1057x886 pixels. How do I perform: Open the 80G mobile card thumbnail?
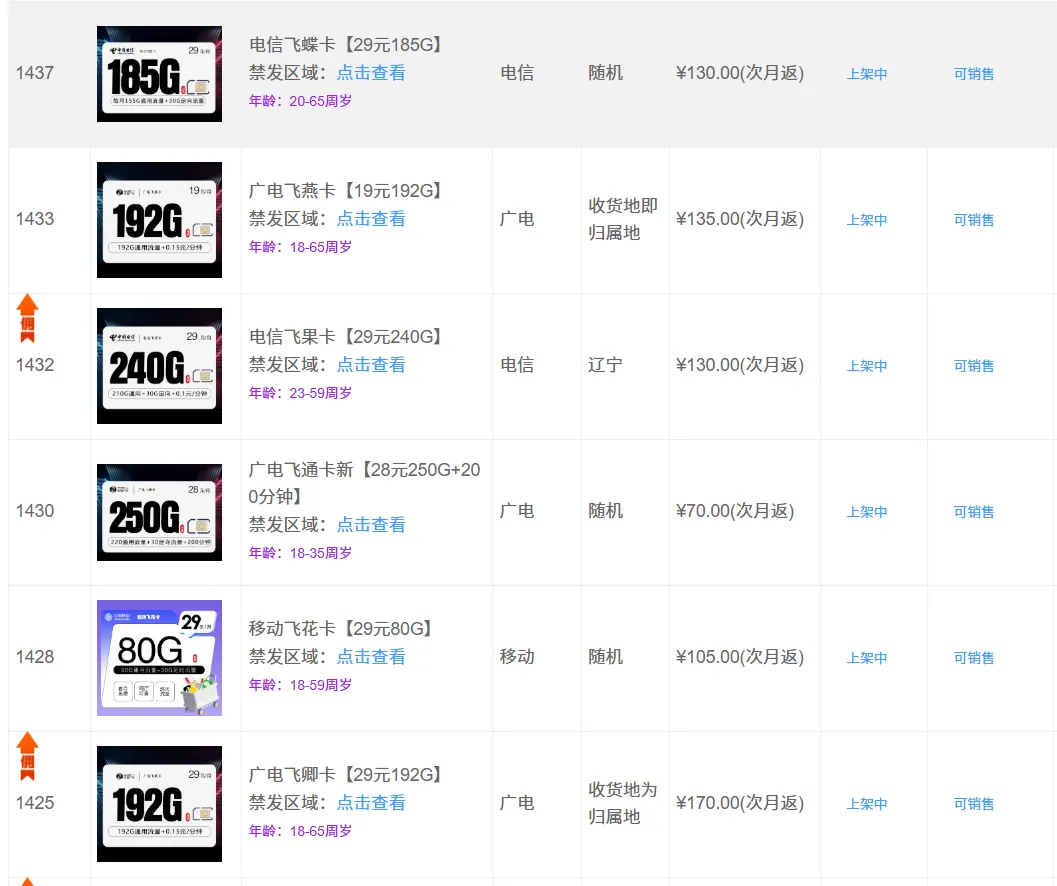pyautogui.click(x=159, y=657)
